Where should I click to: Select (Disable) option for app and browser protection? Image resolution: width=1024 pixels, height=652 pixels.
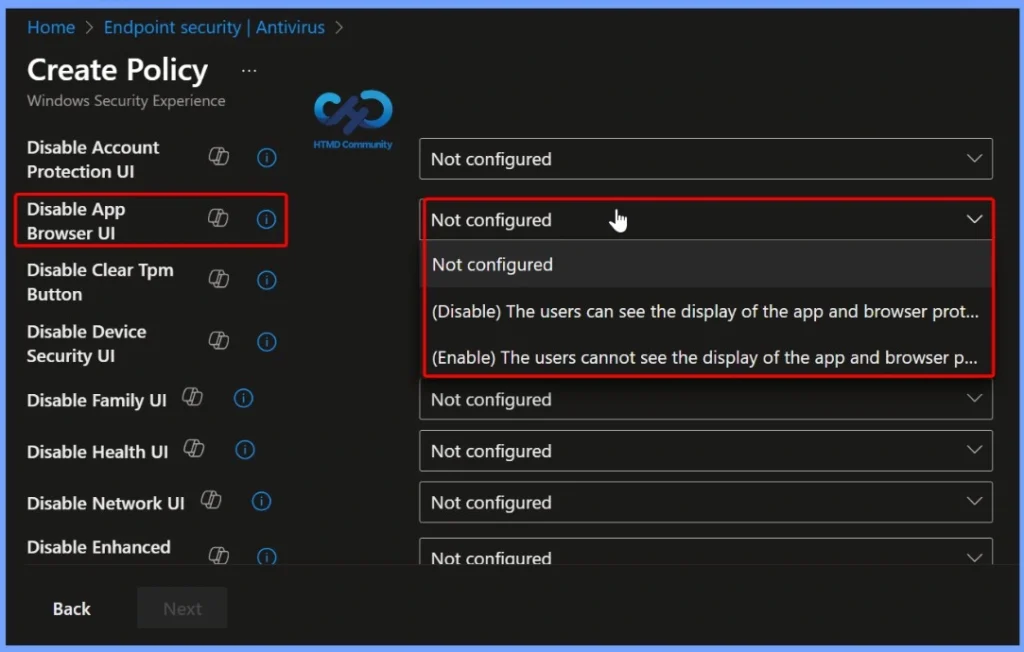[x=707, y=311]
